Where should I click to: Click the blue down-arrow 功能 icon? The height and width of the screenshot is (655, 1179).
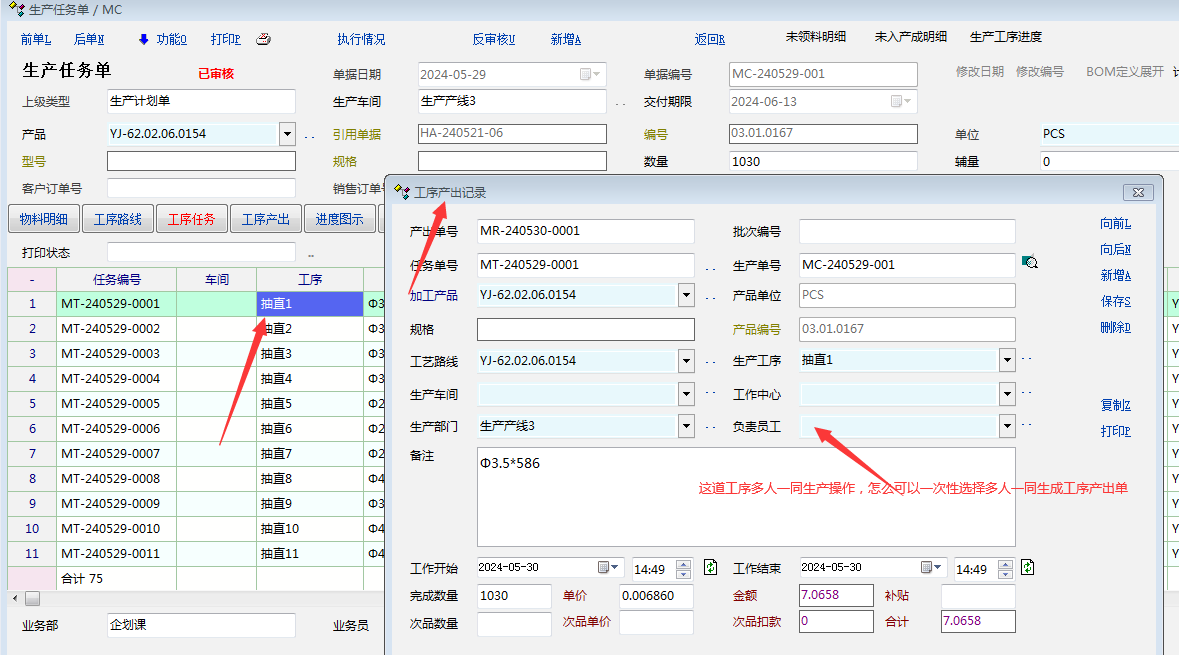click(x=143, y=40)
